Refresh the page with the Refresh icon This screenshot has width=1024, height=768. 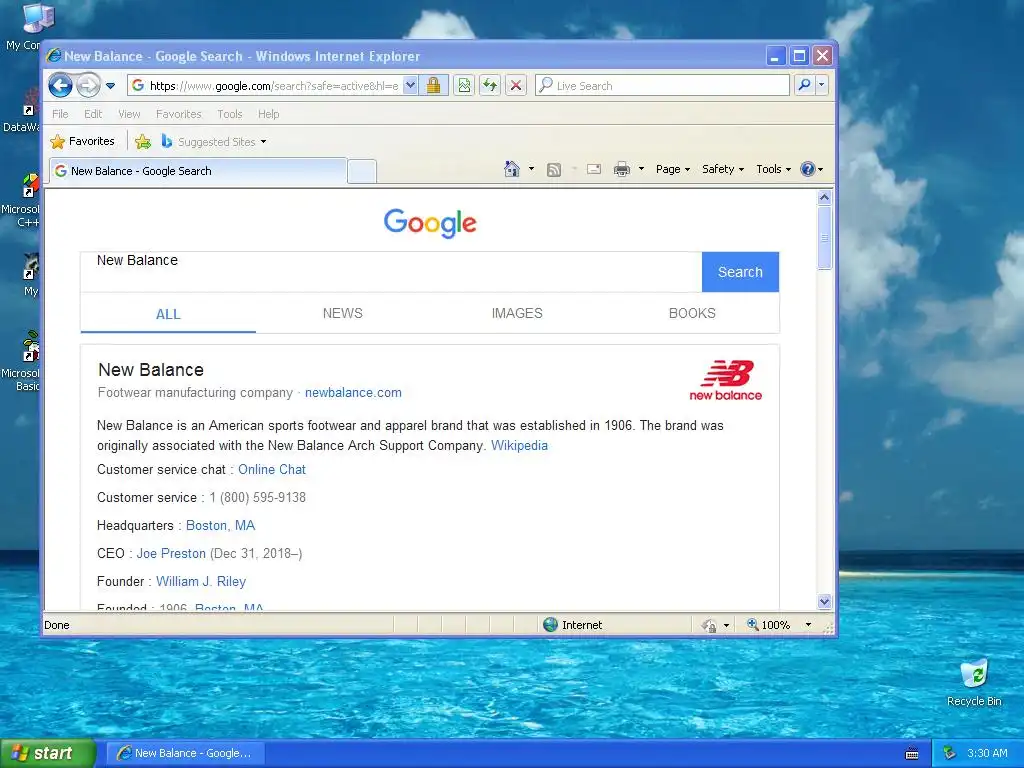490,86
